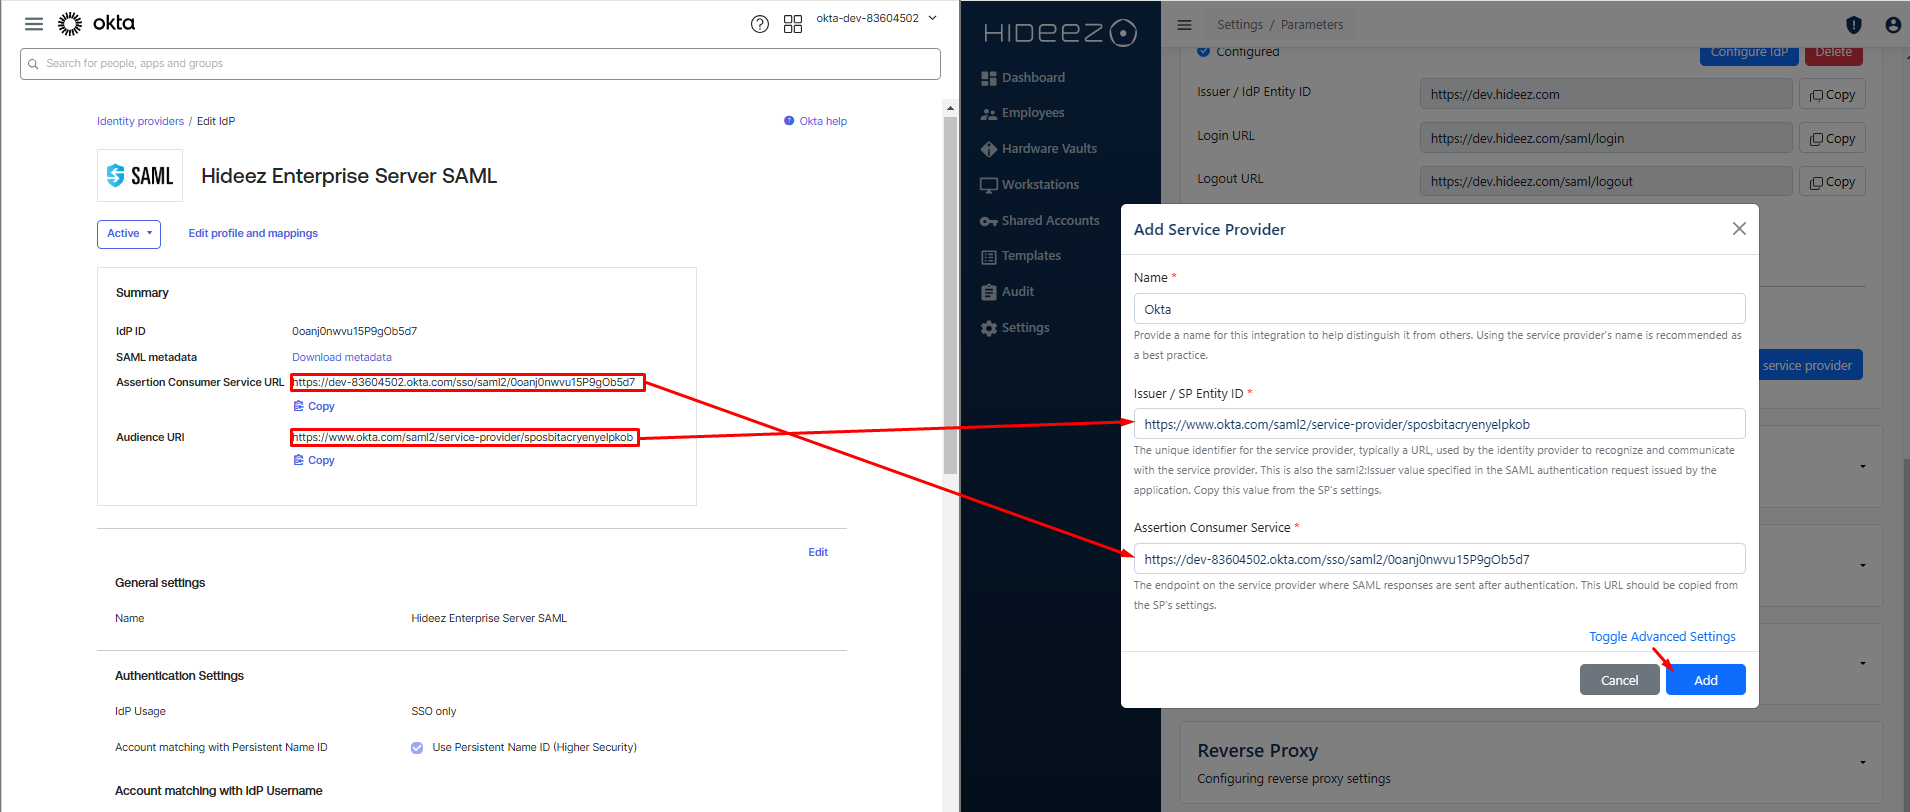Go to Hardware Vaults in sidebar
1910x812 pixels.
pyautogui.click(x=1048, y=149)
